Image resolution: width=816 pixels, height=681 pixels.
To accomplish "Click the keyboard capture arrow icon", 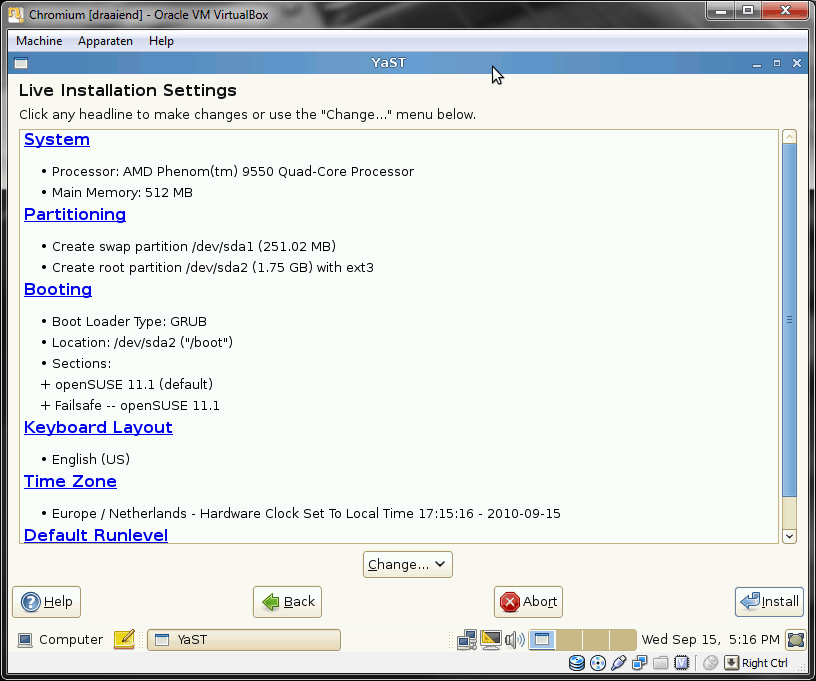I will click(731, 663).
